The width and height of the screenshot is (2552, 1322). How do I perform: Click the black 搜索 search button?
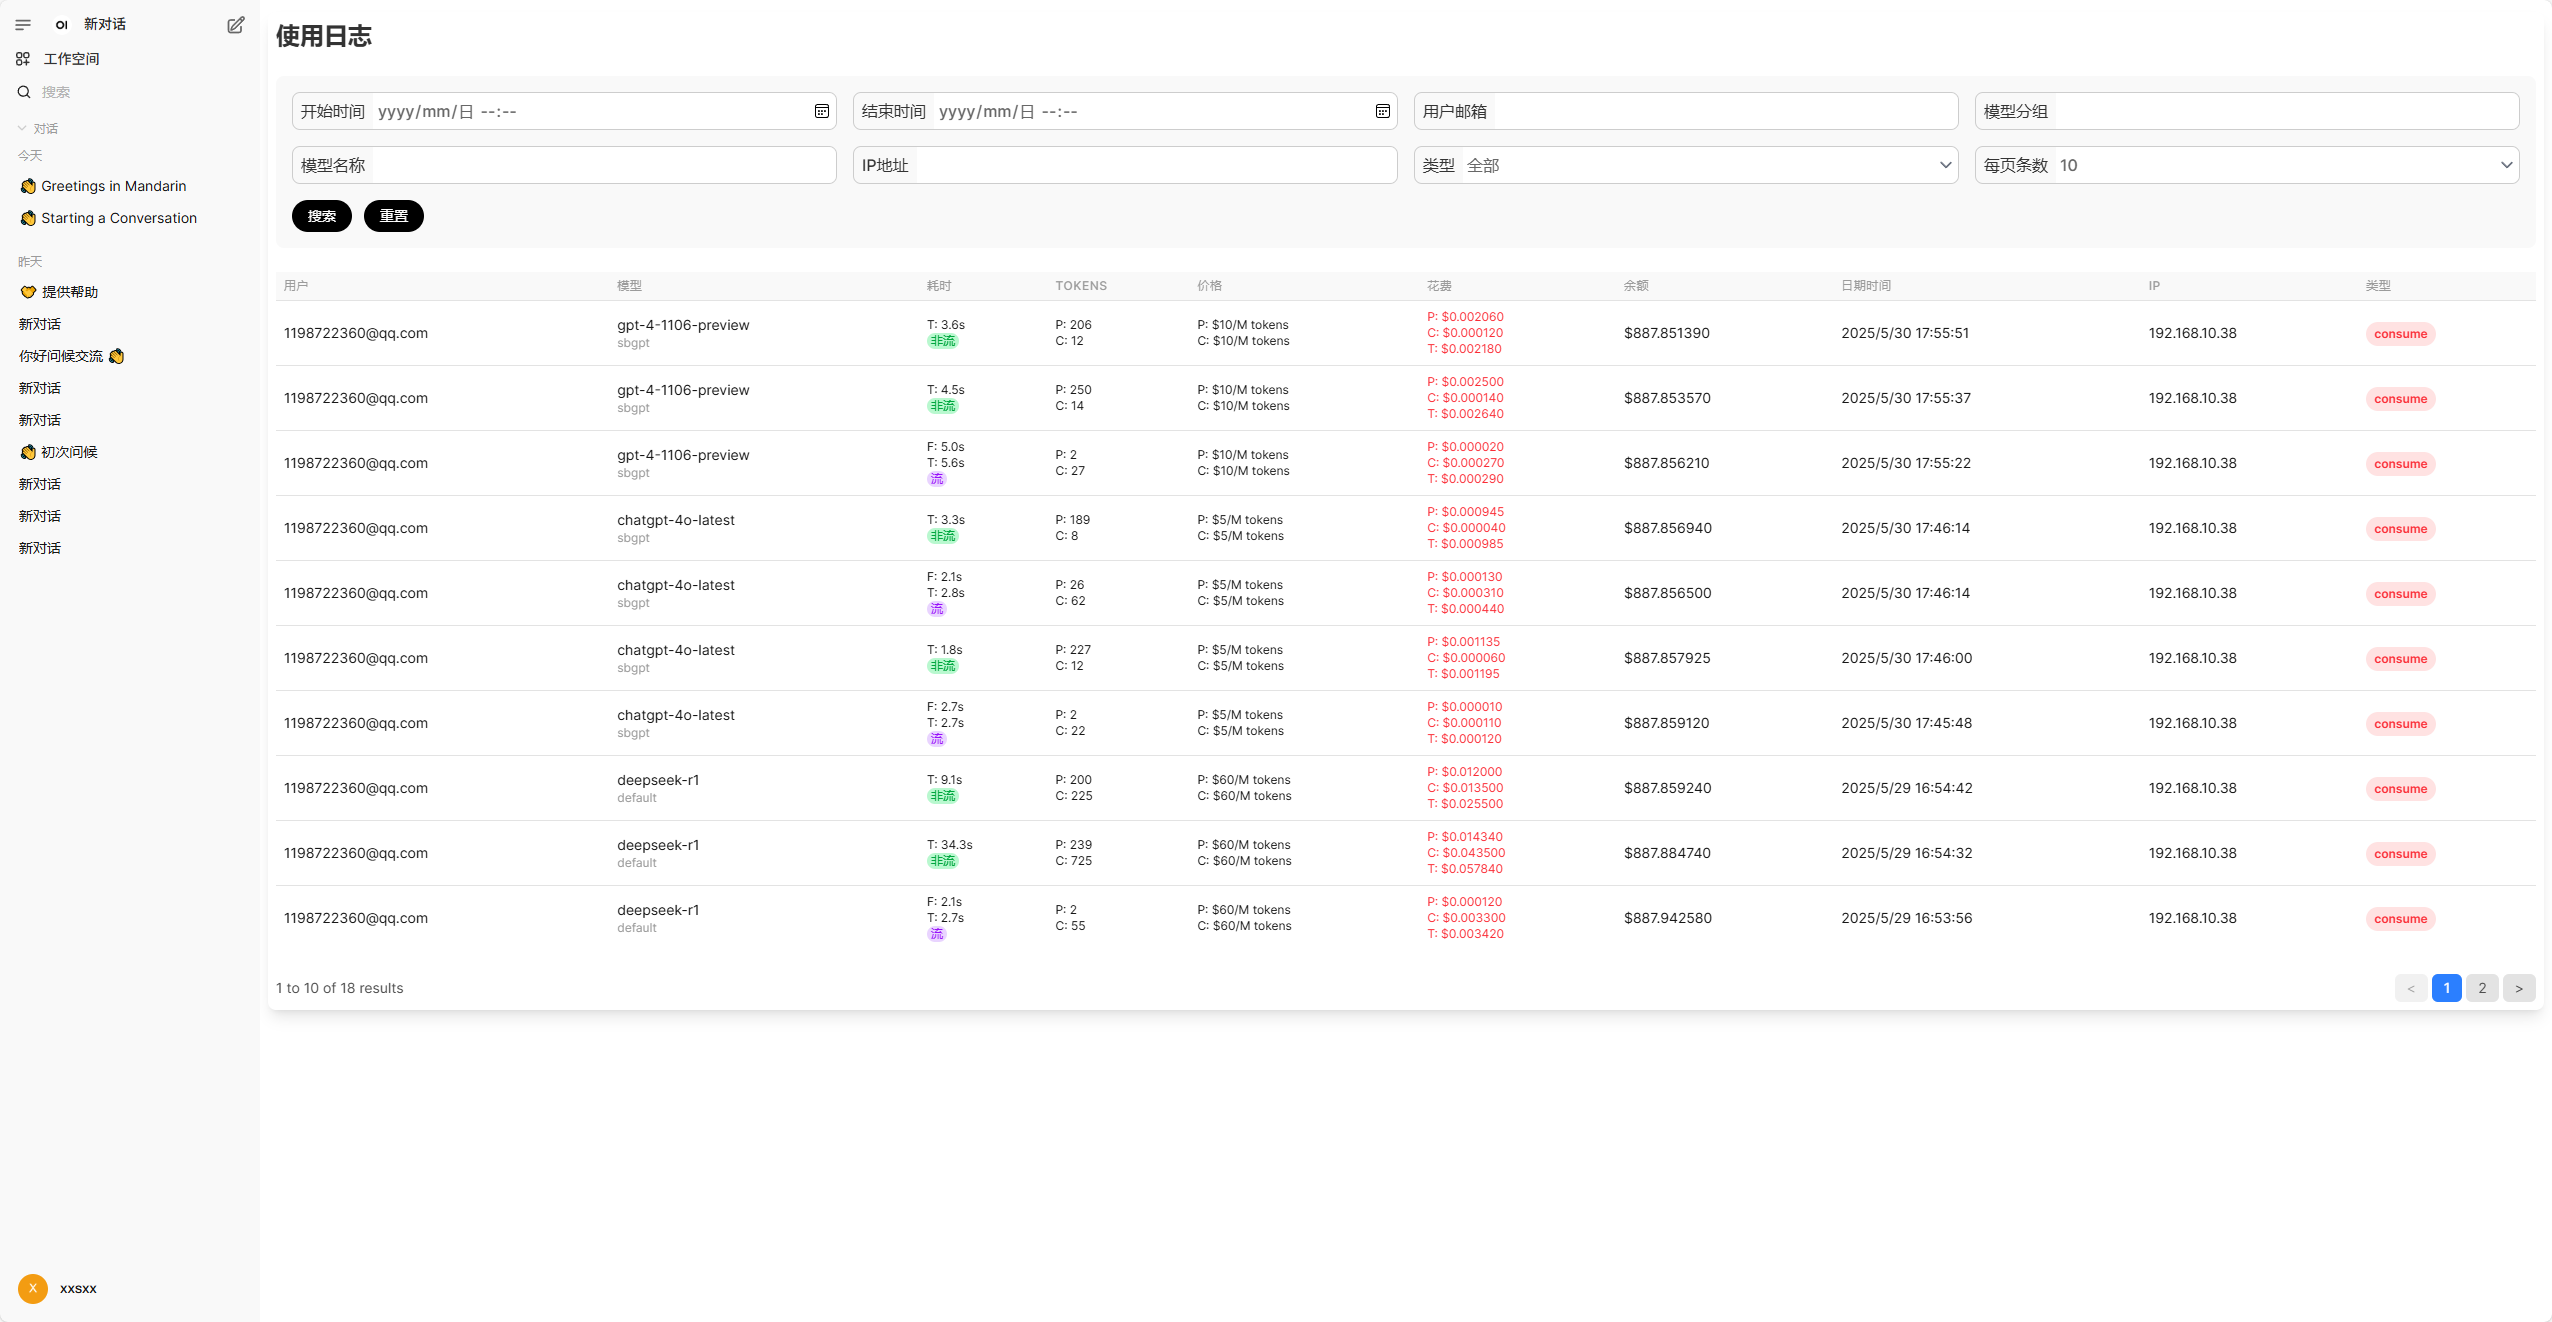click(322, 216)
